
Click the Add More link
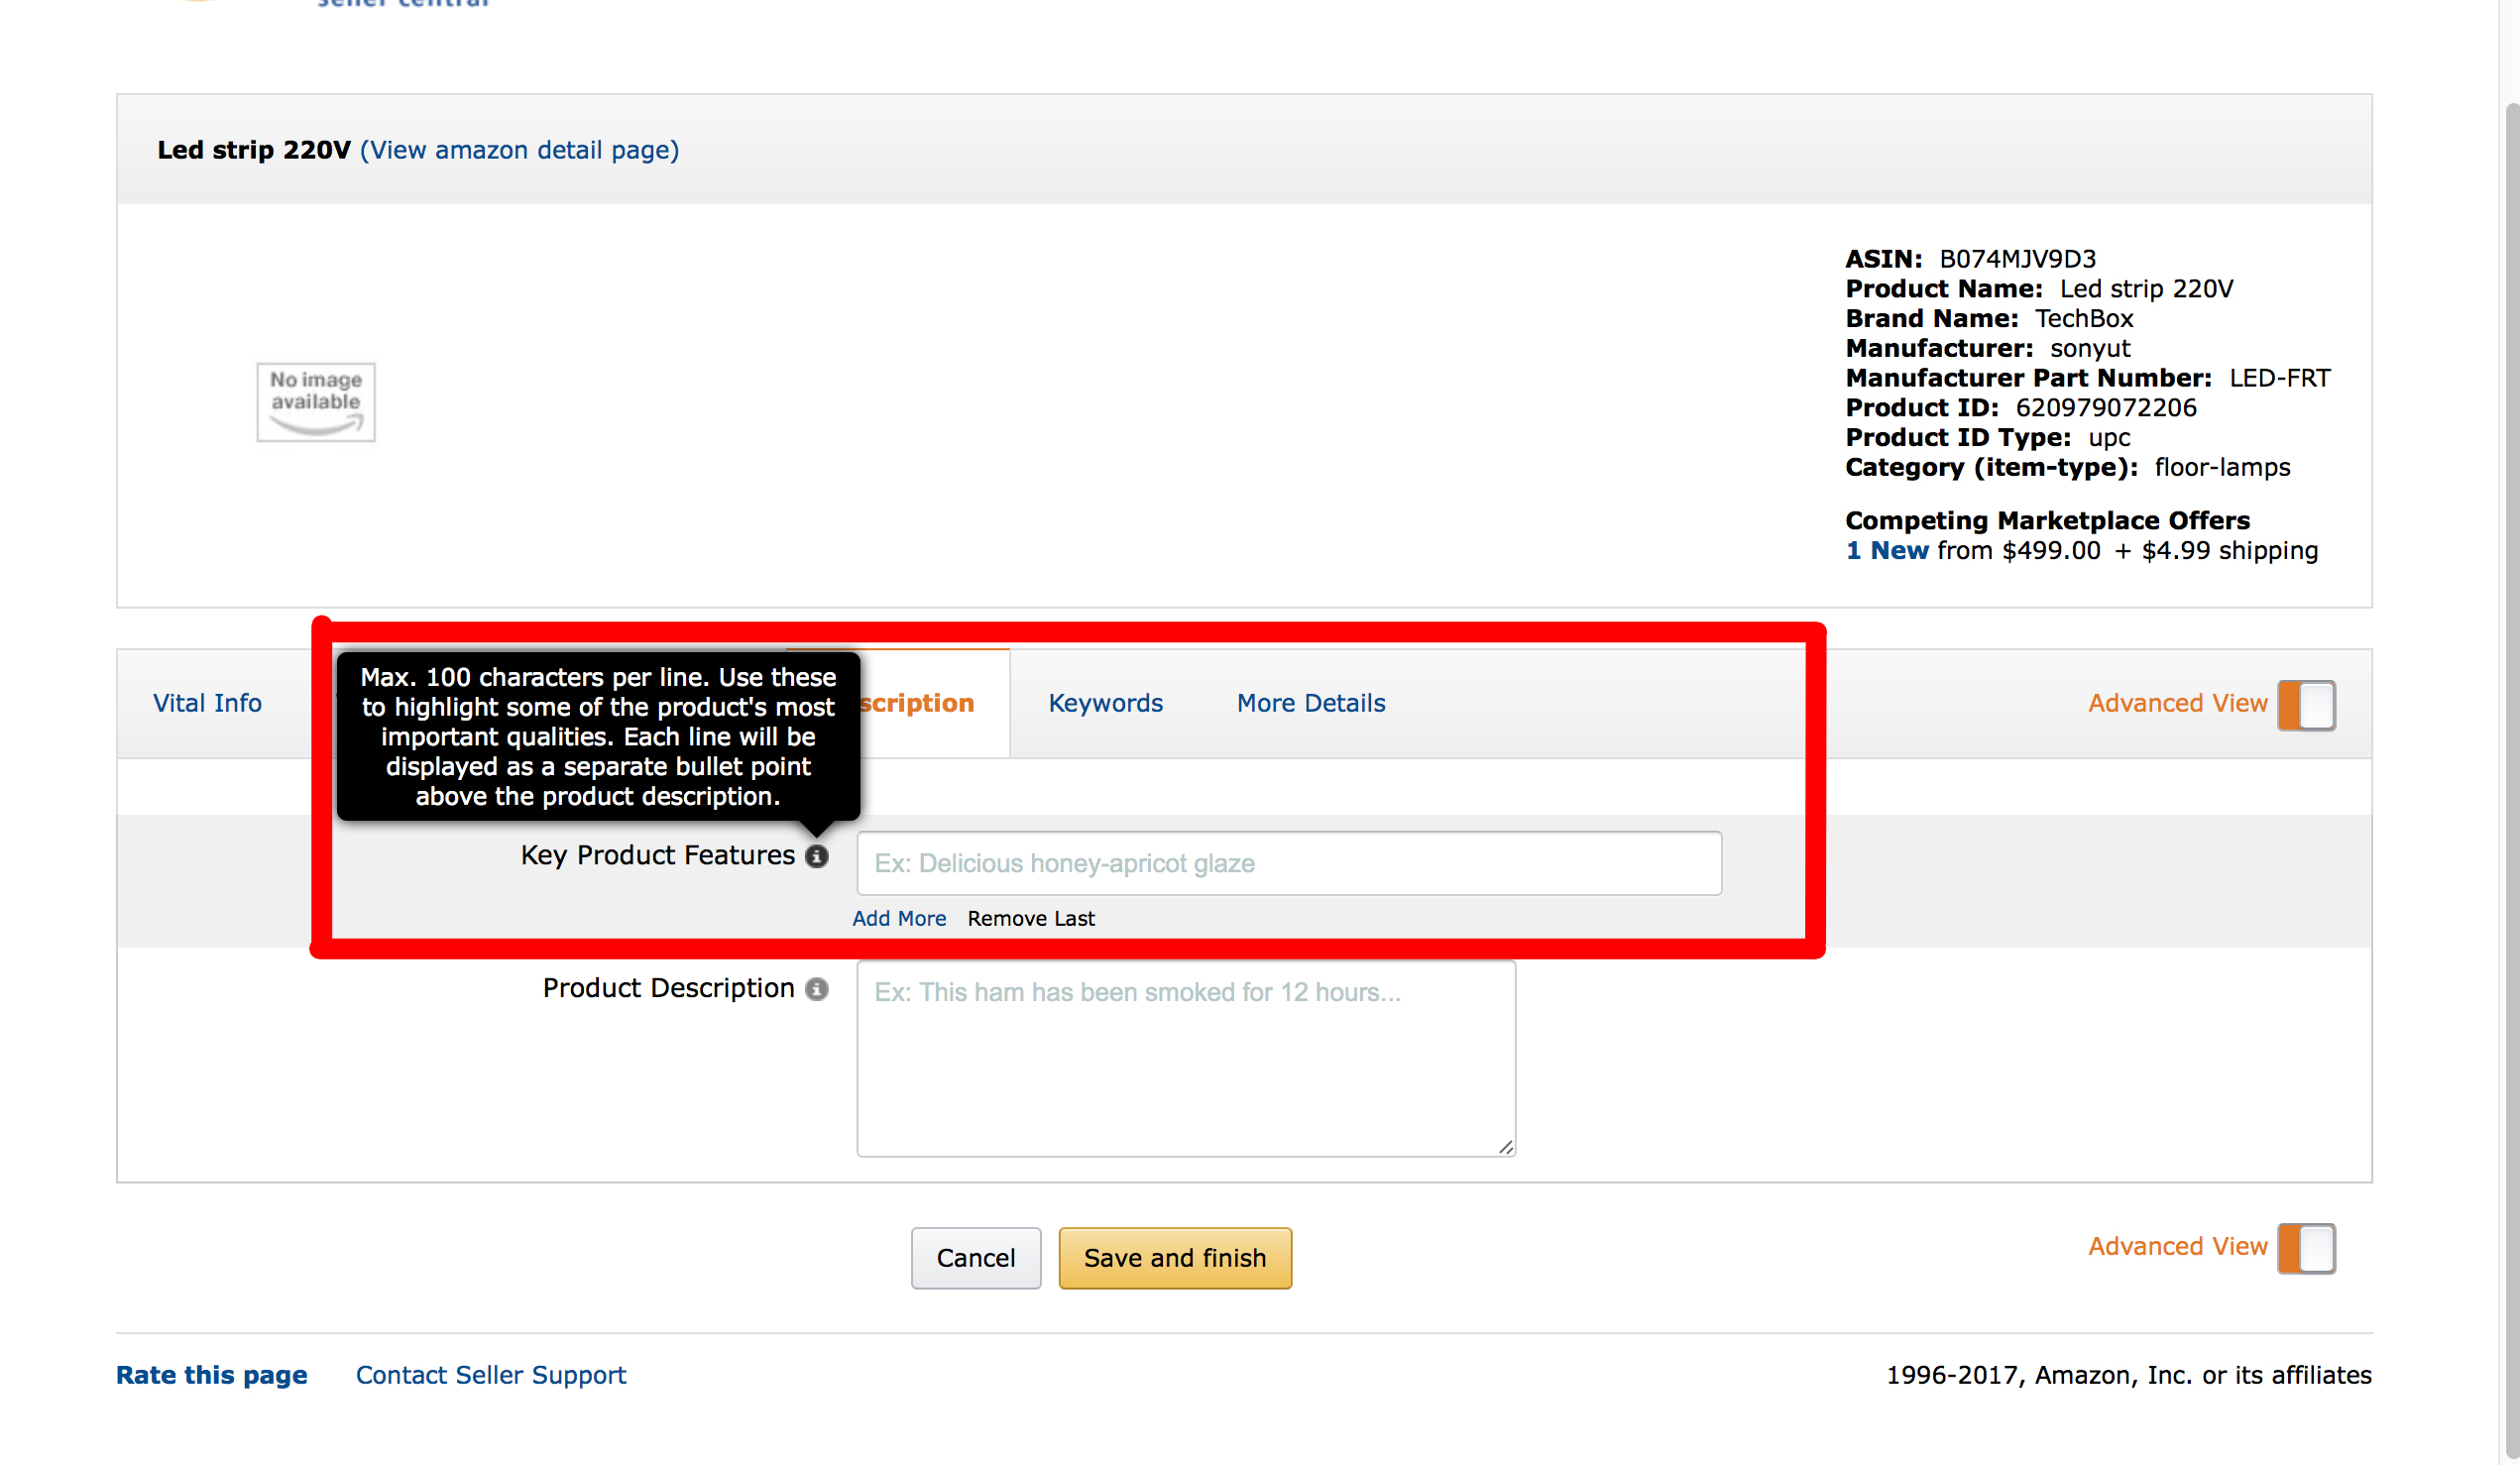898,918
